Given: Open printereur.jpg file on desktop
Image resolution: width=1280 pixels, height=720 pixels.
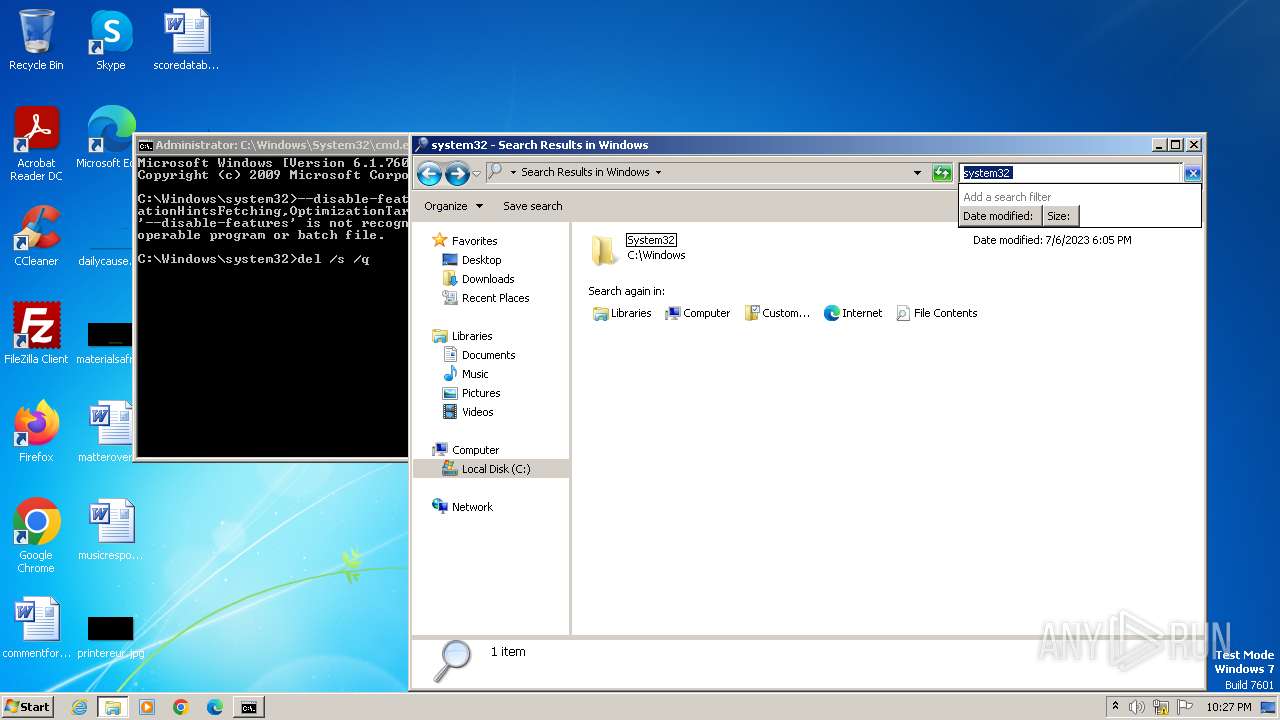Looking at the screenshot, I should [110, 636].
